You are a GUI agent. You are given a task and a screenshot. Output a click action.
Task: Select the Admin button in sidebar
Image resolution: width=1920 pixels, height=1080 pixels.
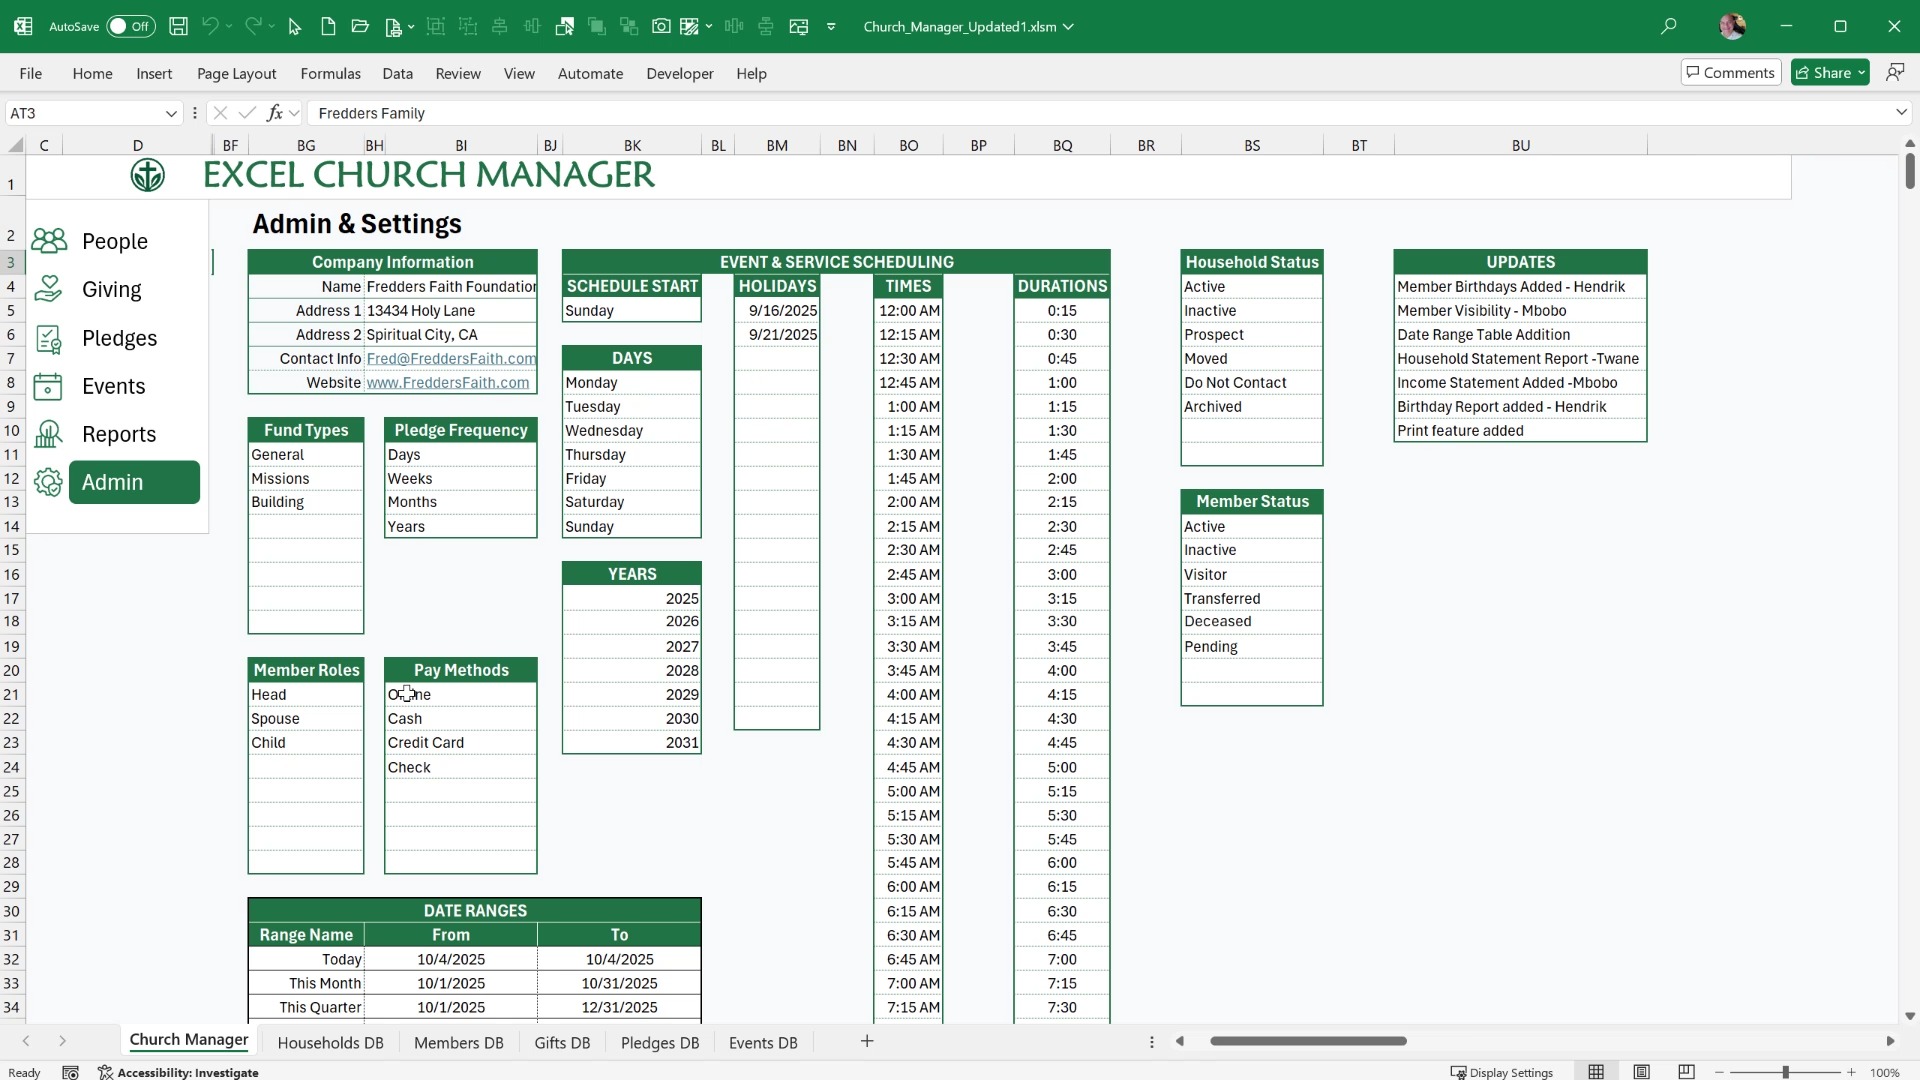[134, 482]
